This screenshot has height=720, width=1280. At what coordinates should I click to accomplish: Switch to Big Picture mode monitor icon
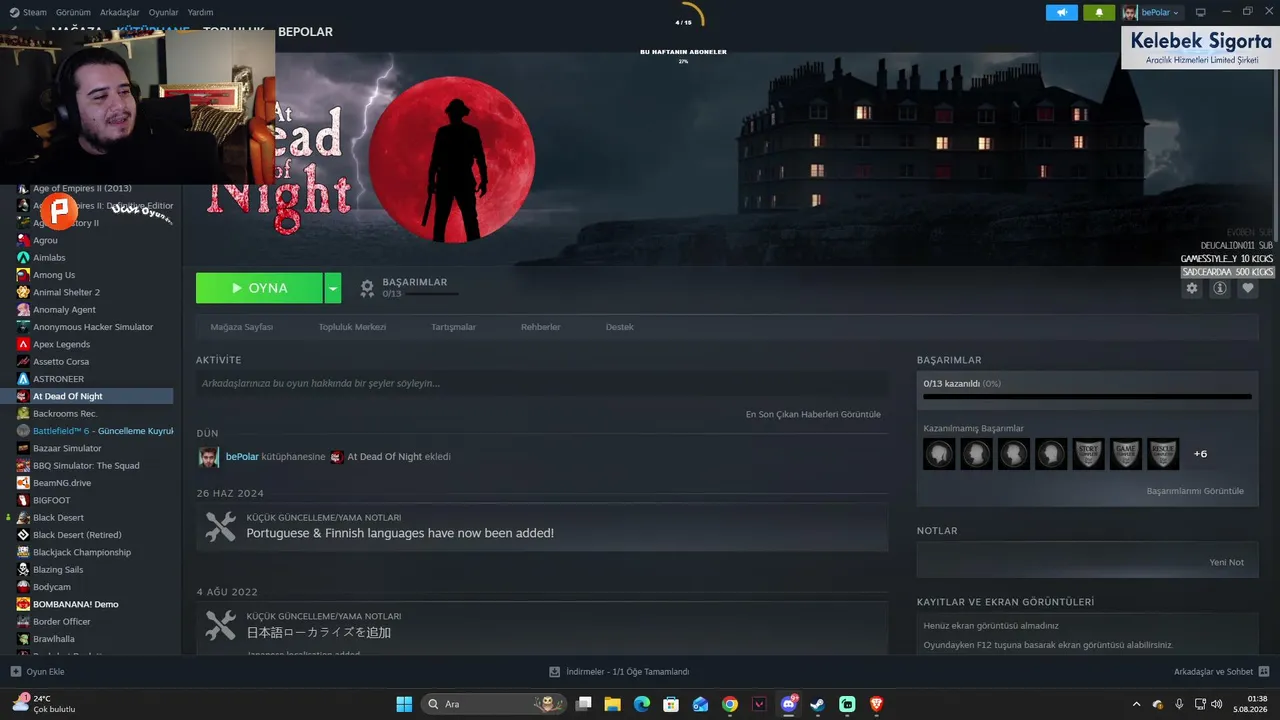point(1201,12)
